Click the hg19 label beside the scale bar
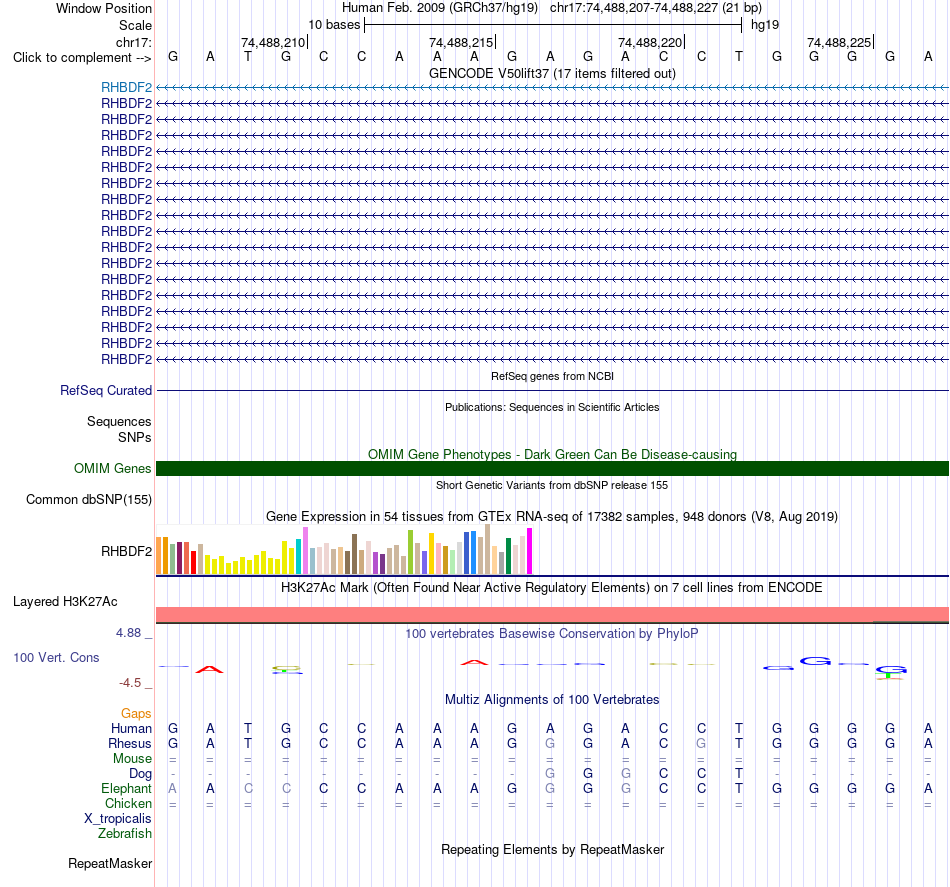Screen dimensions: 950x887 tap(765, 25)
